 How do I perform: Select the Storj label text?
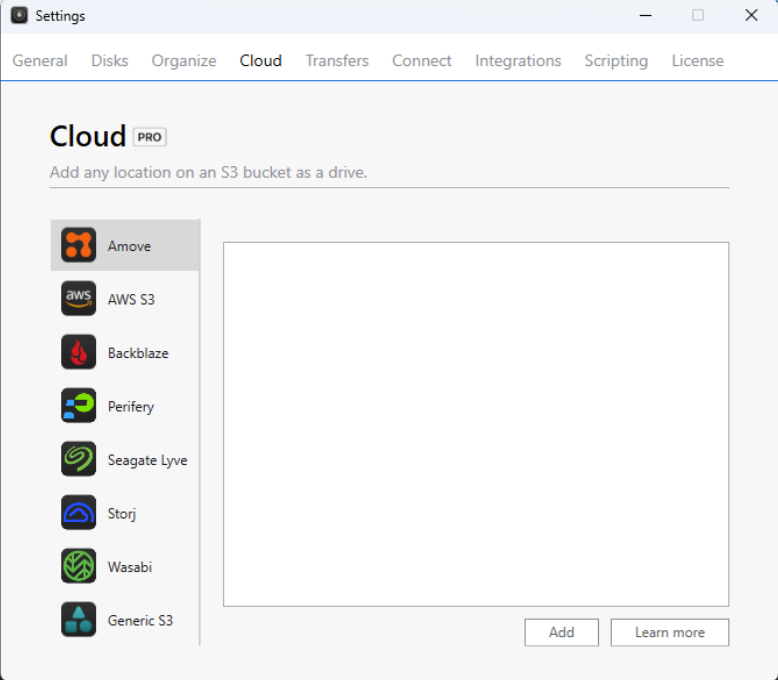[122, 514]
